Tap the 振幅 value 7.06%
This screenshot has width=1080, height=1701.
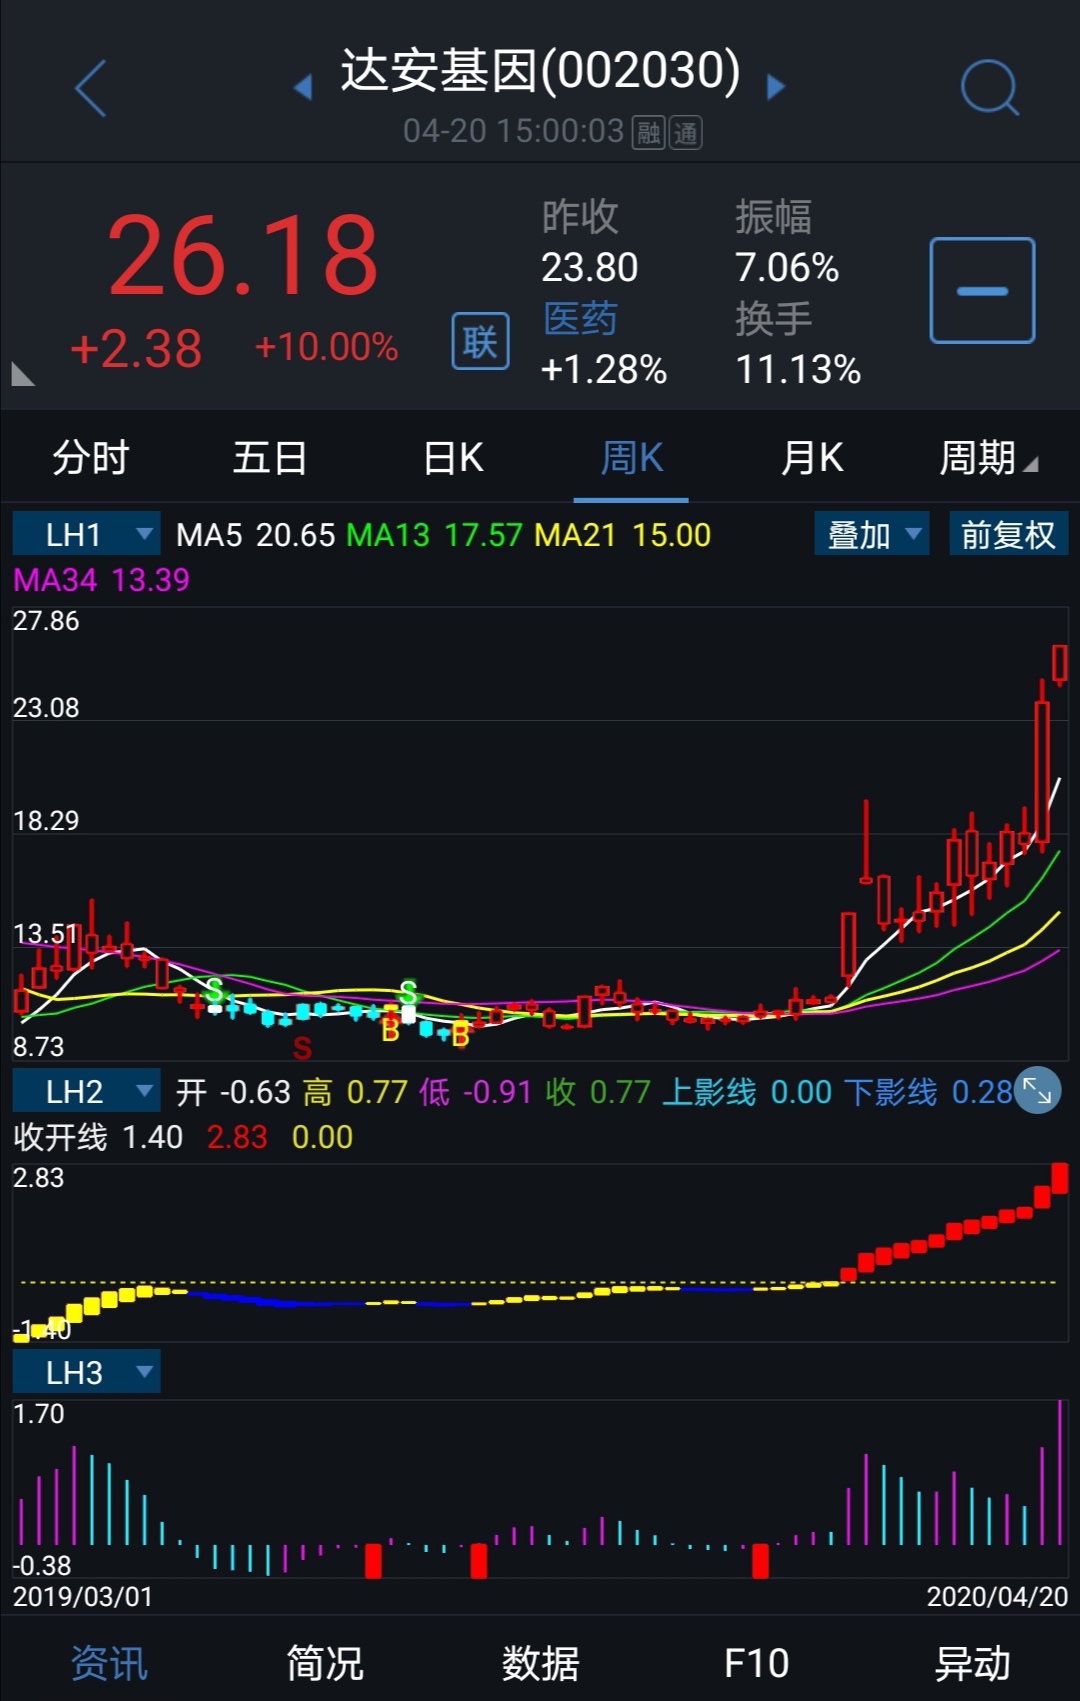click(787, 267)
